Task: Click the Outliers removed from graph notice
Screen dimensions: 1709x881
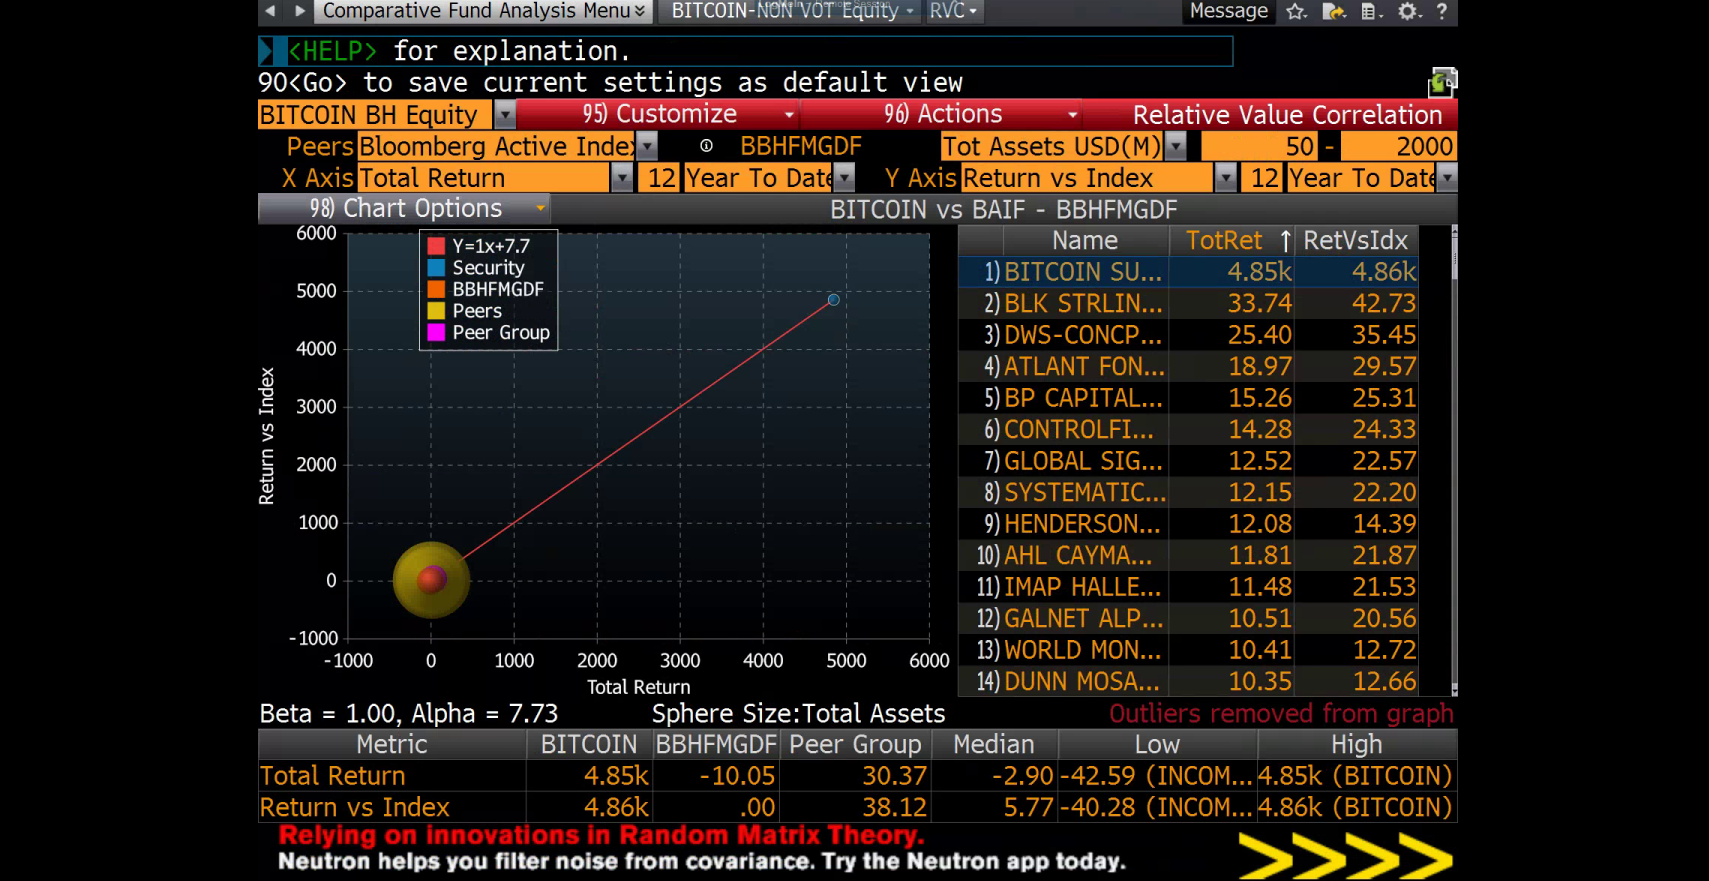Action: coord(1281,713)
